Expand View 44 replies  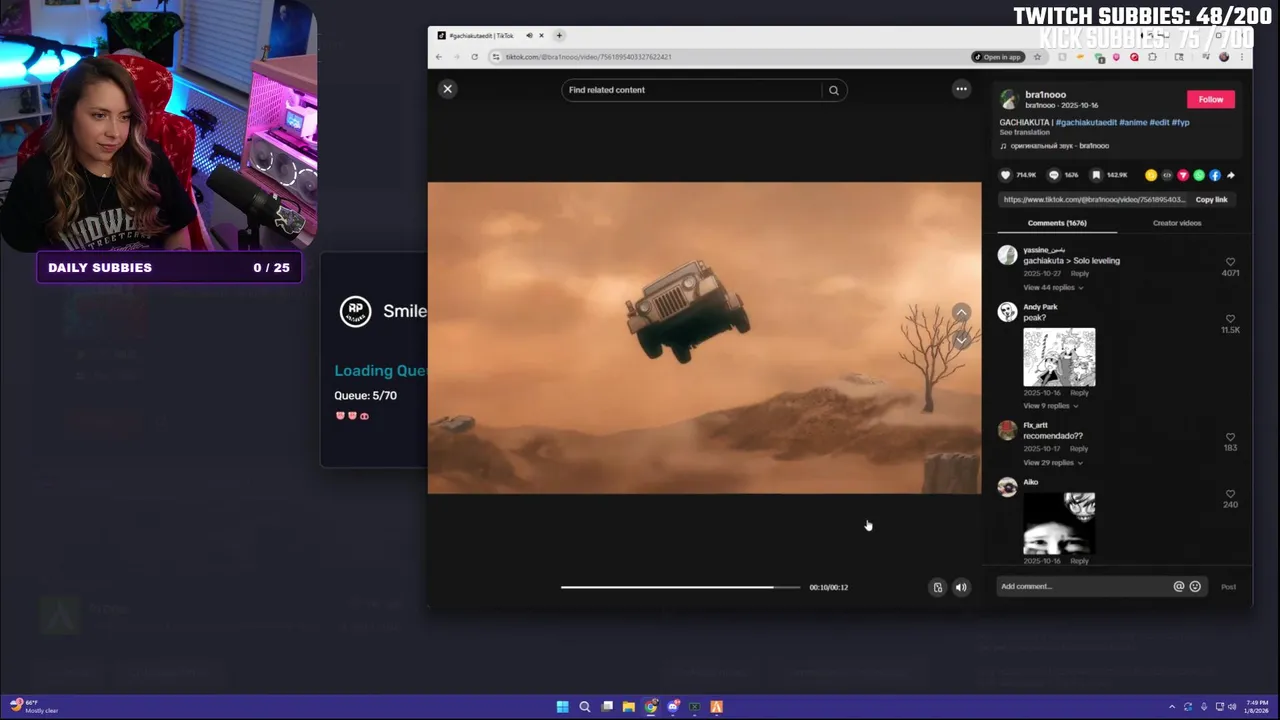[x=1053, y=288]
